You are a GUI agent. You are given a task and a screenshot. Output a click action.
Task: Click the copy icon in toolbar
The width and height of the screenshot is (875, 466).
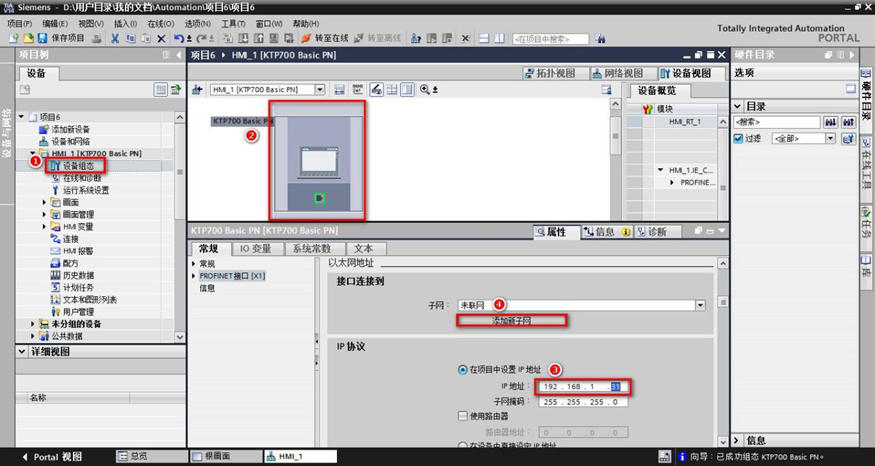131,39
